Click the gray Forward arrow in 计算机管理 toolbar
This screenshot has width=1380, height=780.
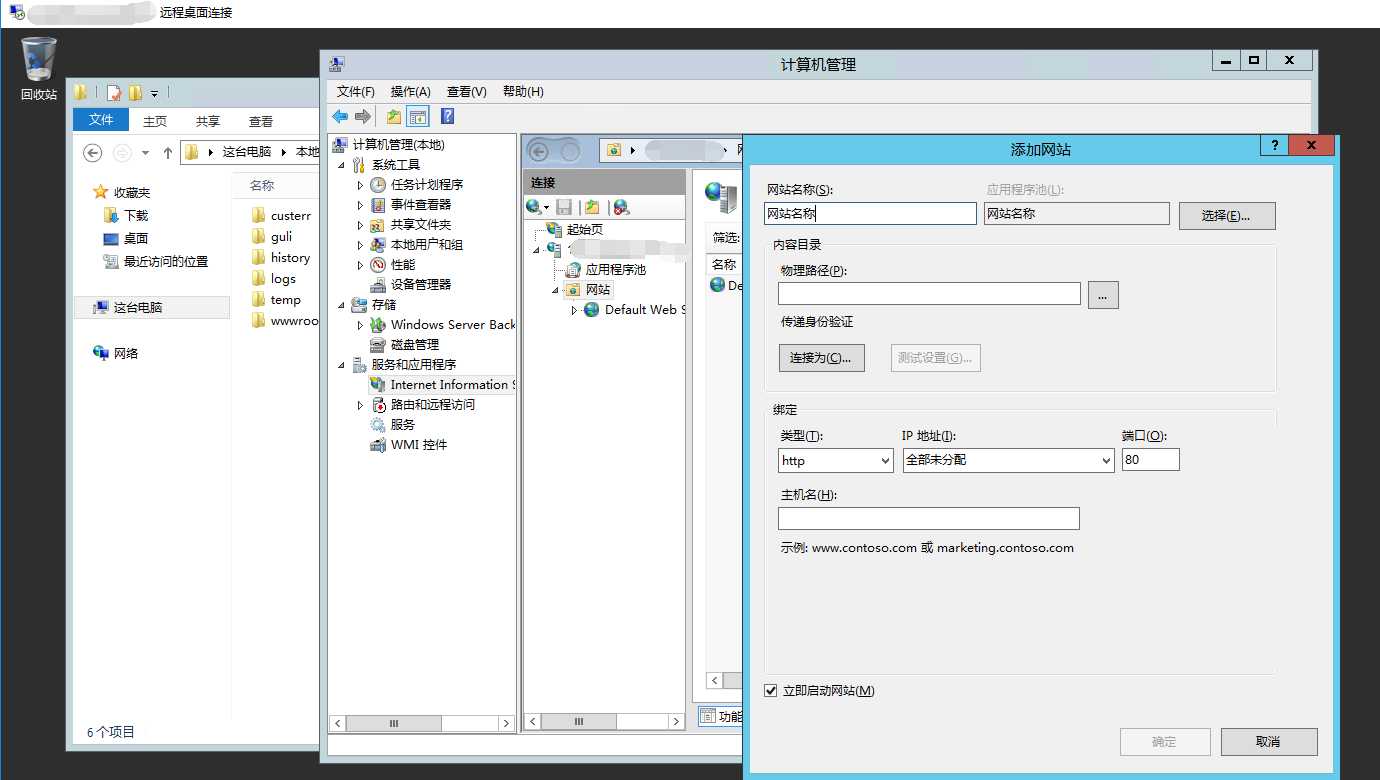[363, 116]
